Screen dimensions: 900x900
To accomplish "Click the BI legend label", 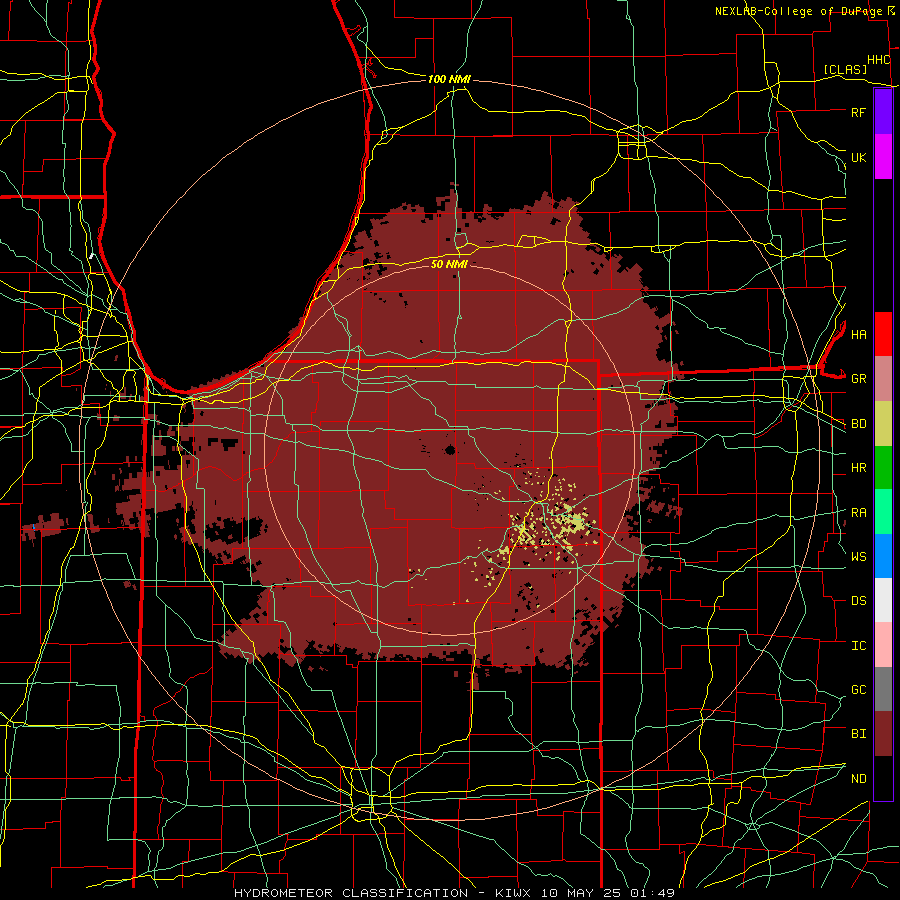I will pos(858,734).
